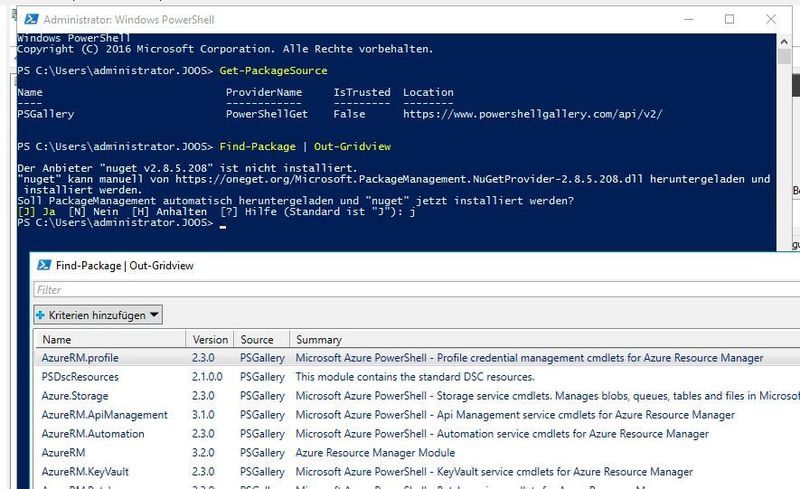The image size is (800, 489).
Task: Click the IsTrusted value False in console
Action: (x=349, y=114)
